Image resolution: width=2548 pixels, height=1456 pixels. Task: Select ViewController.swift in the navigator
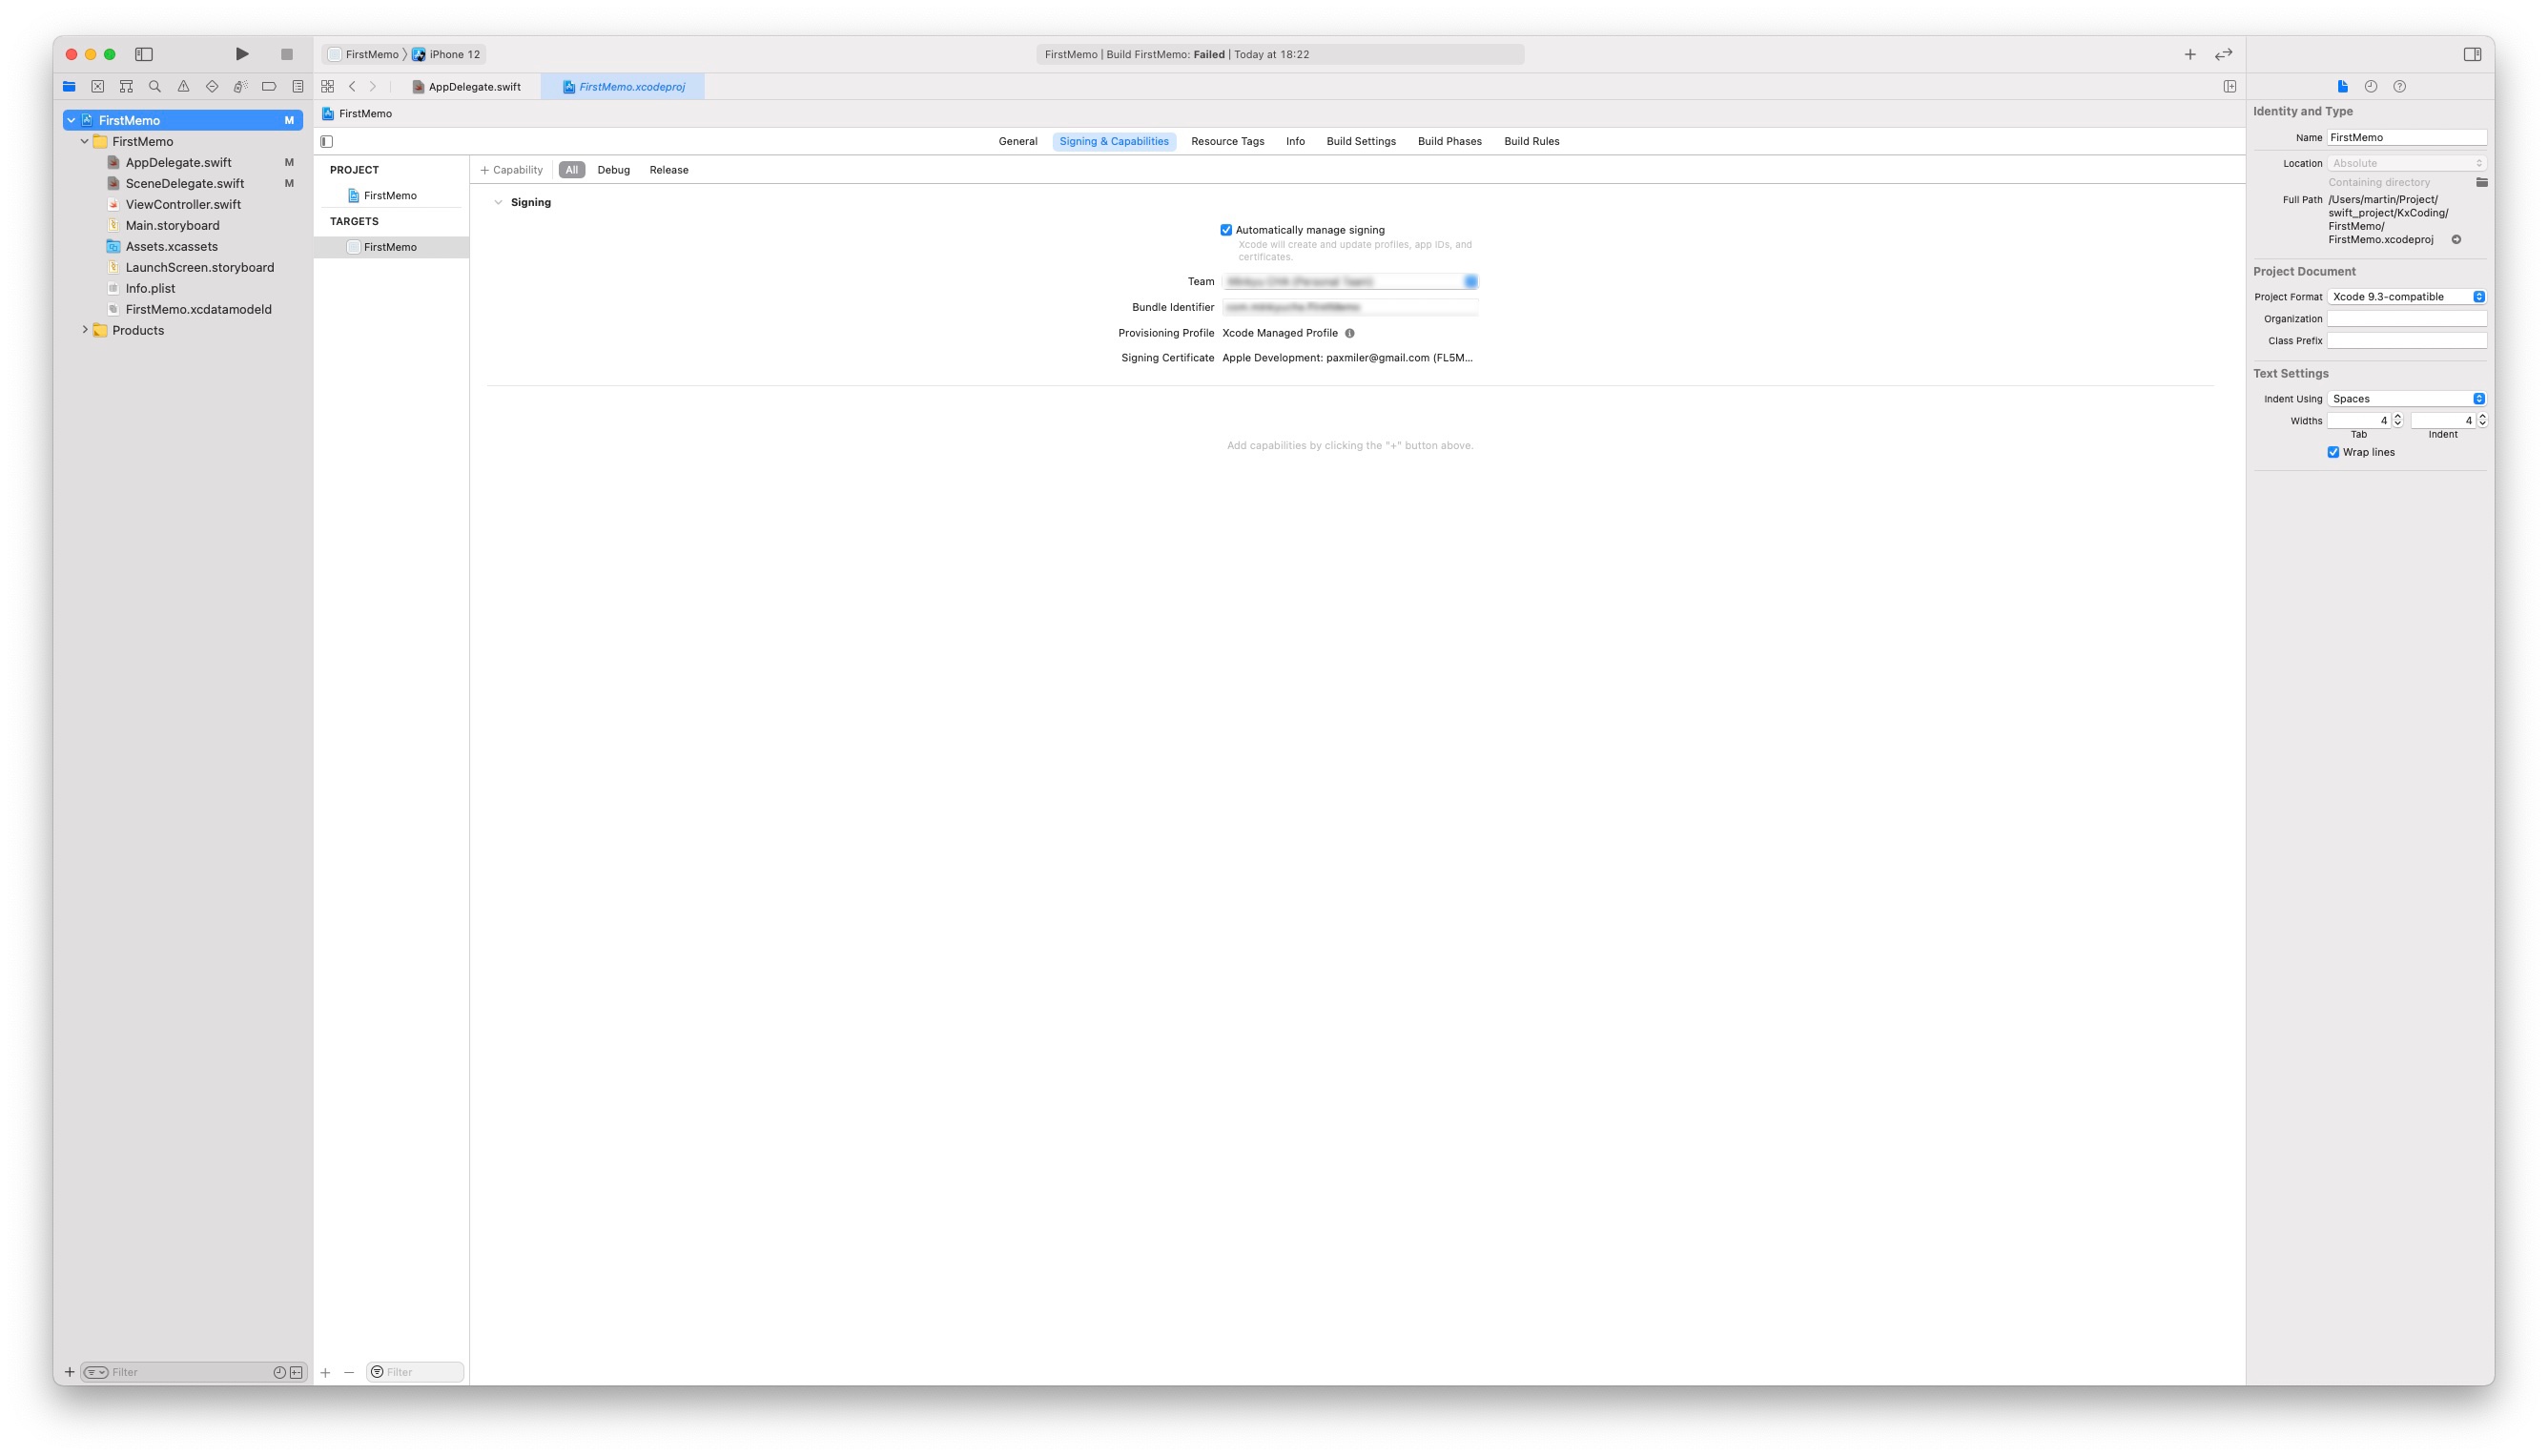[183, 204]
